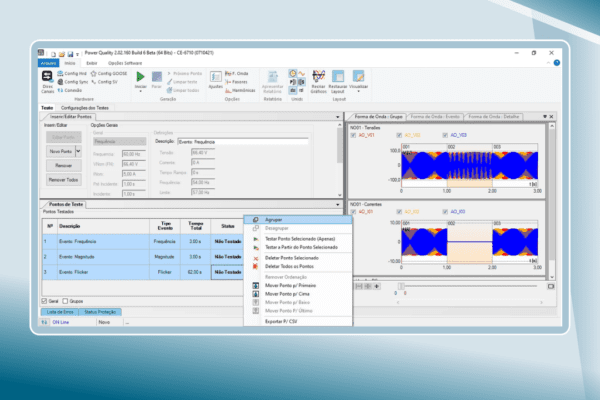Click the Remover button

64,165
